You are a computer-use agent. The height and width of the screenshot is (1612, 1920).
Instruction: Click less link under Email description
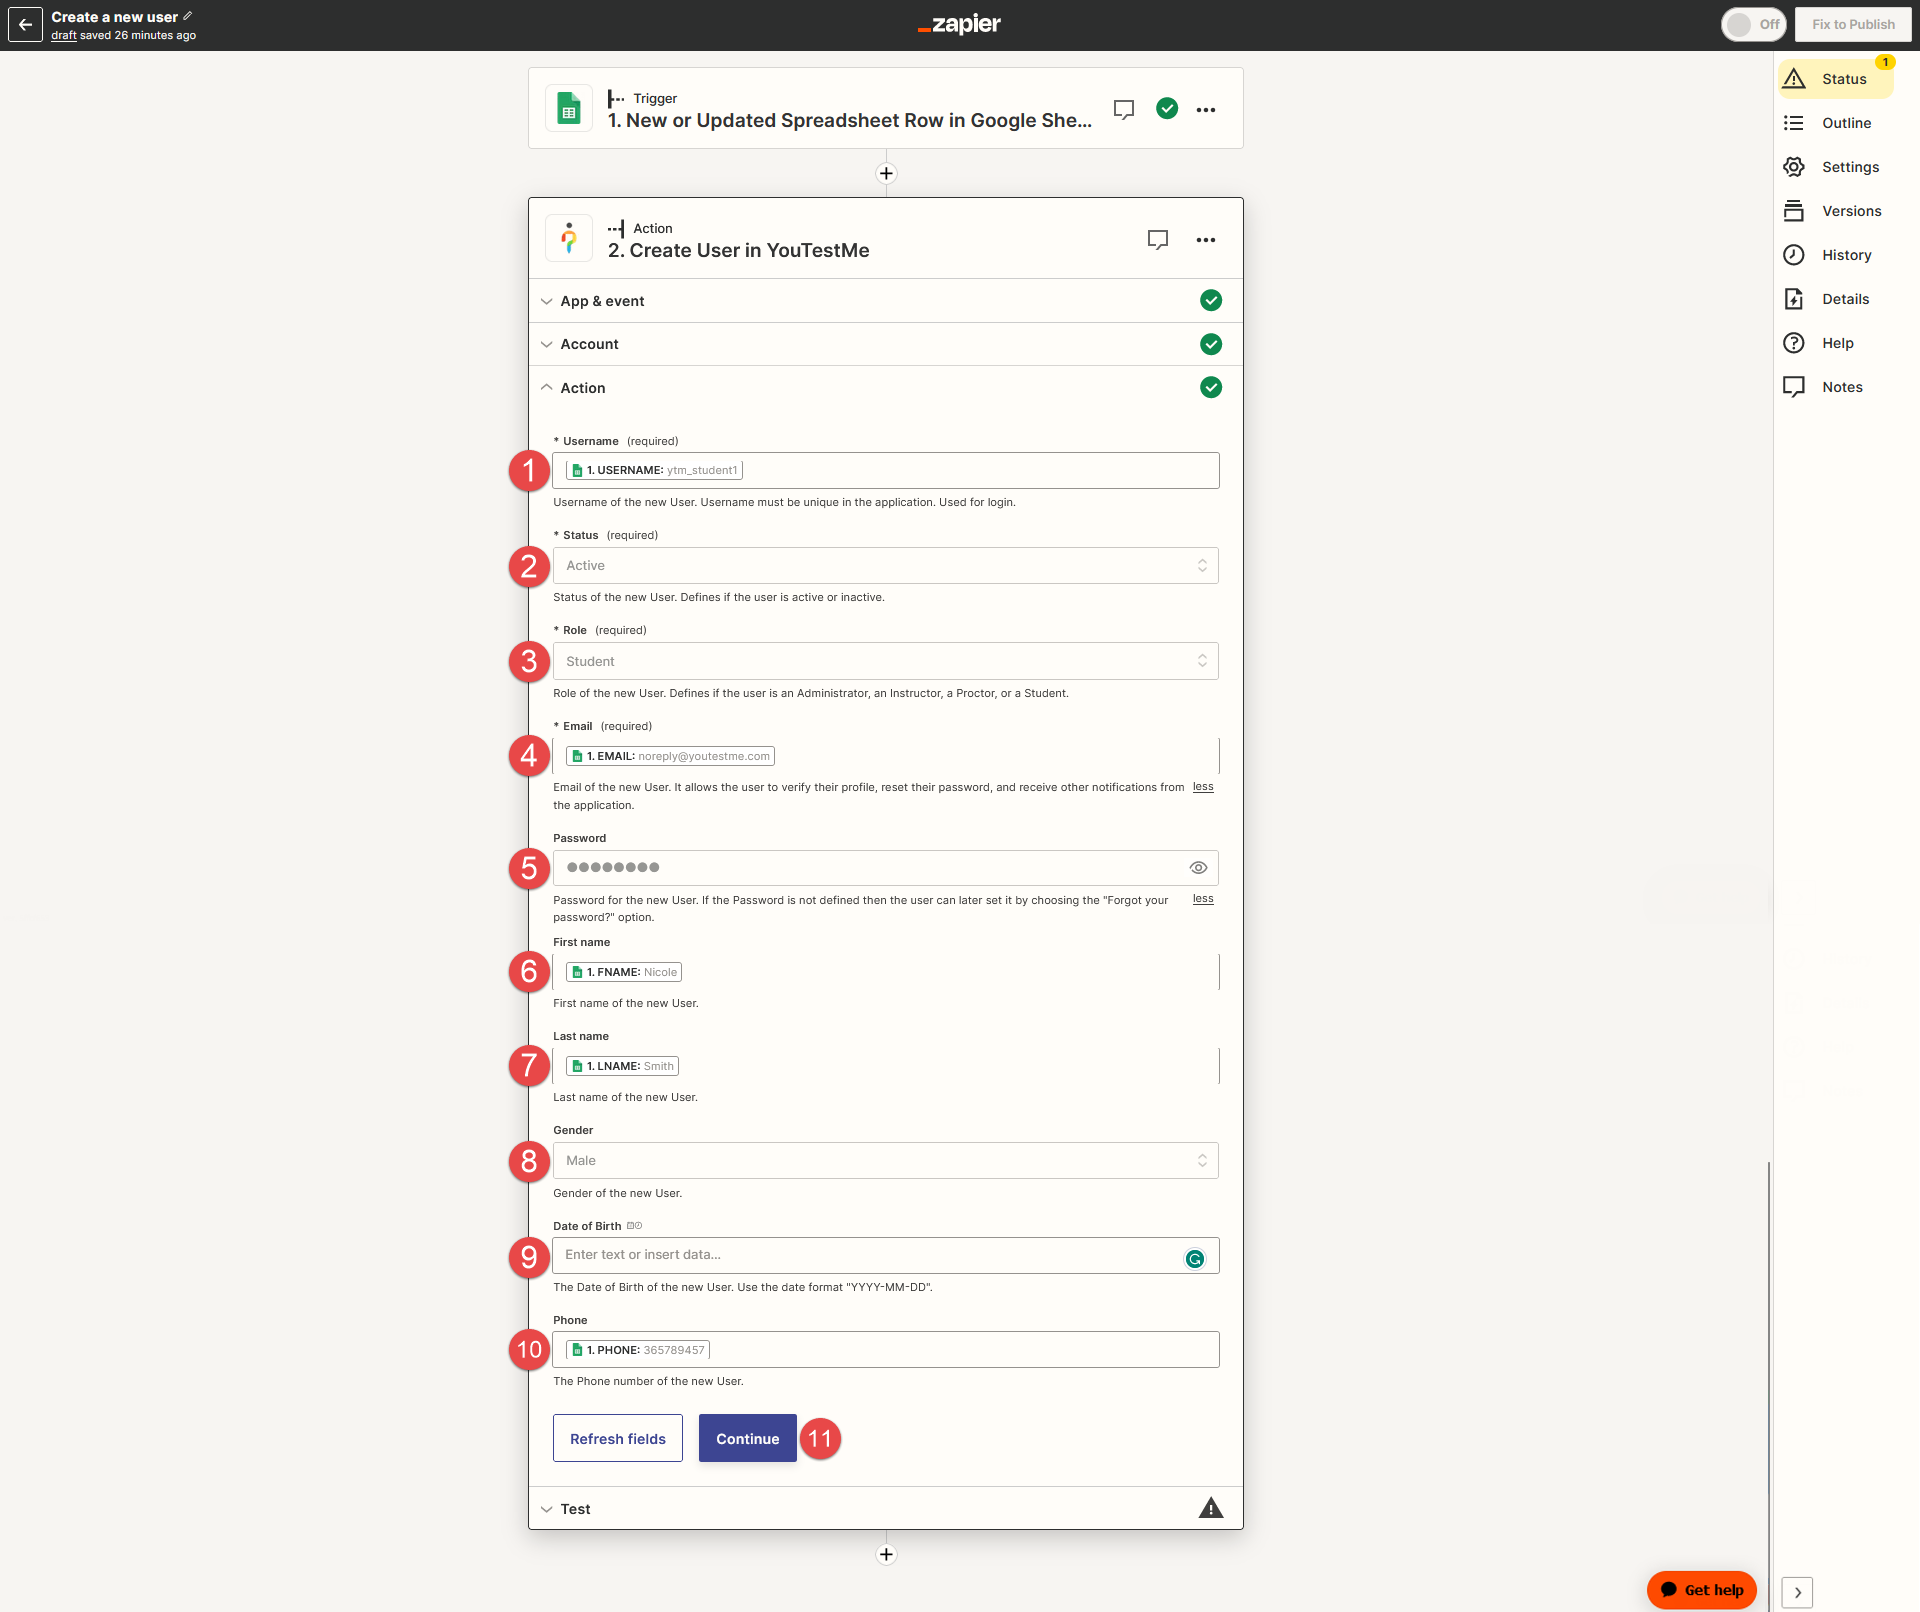coord(1203,787)
